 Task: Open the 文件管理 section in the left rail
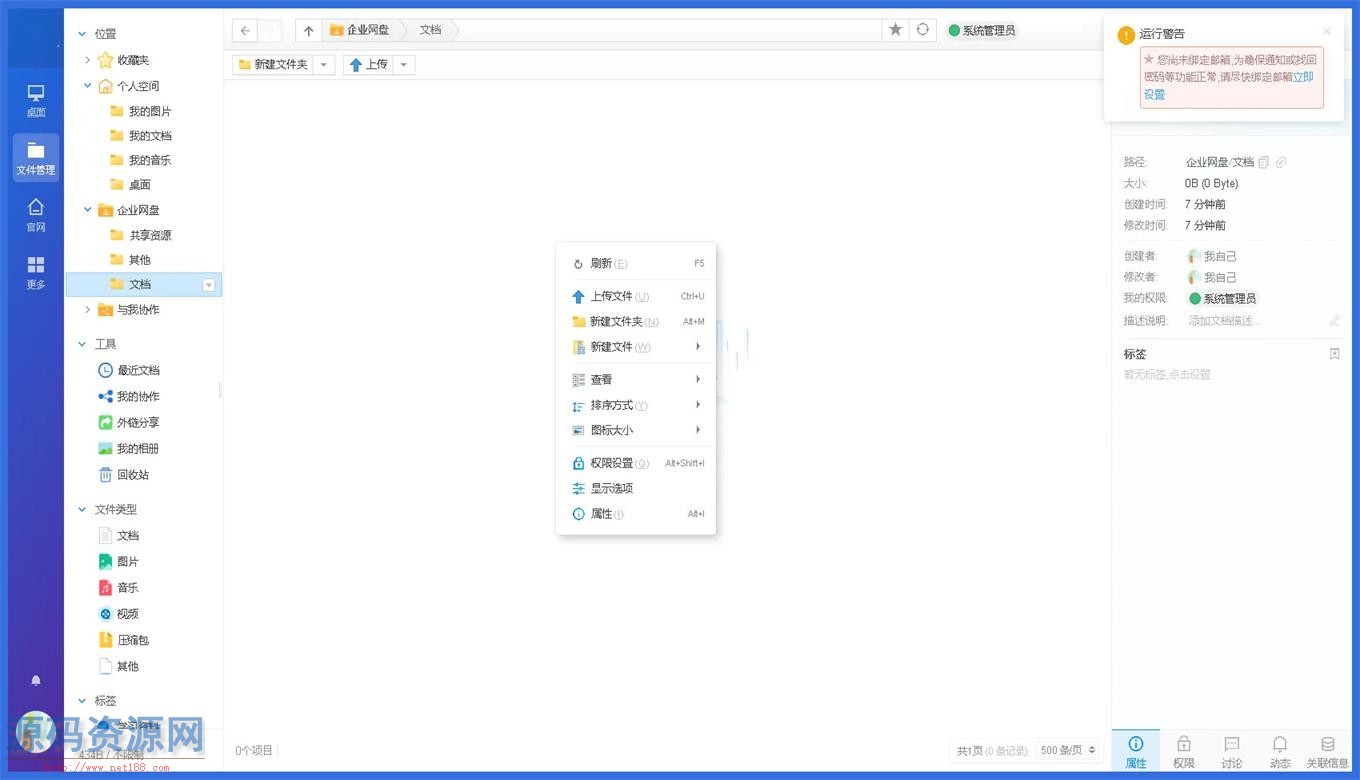click(35, 157)
